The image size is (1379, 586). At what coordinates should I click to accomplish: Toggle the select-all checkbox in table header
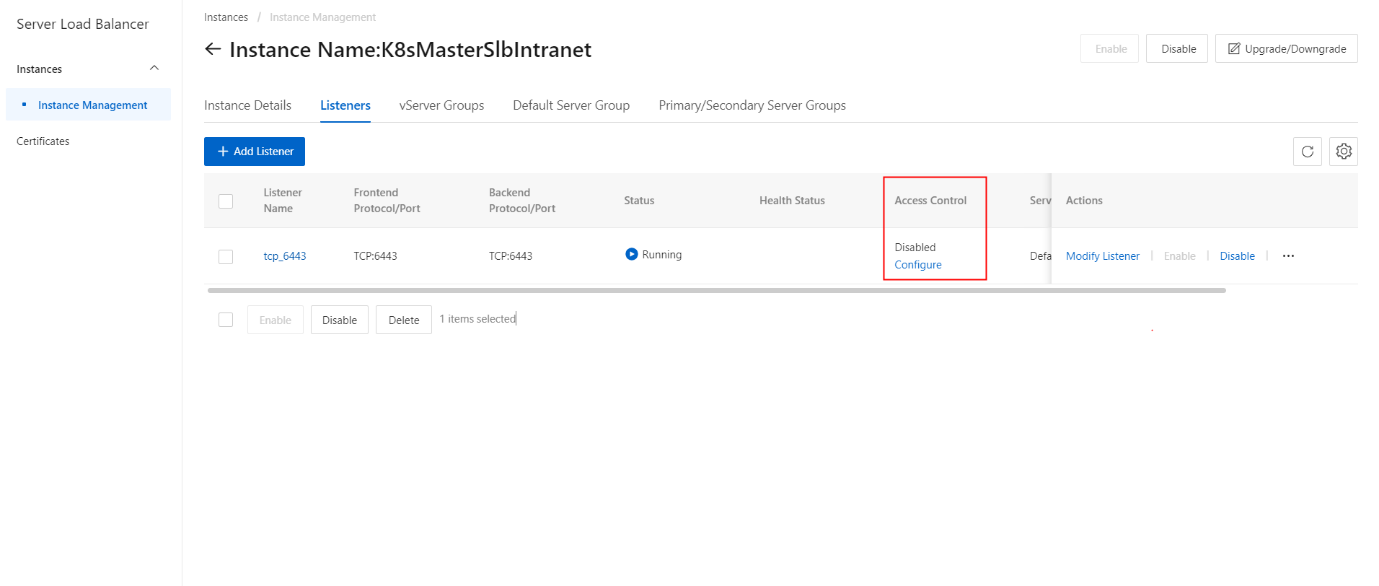pos(226,201)
